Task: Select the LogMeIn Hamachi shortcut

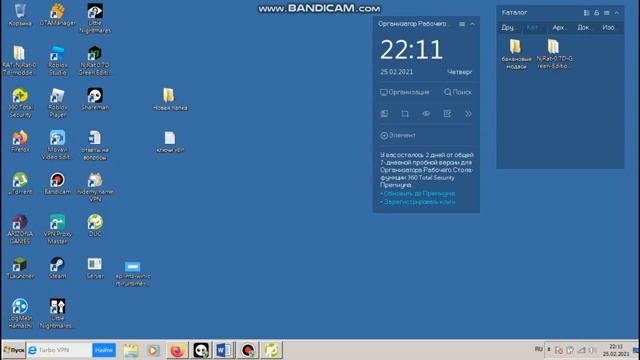Action: [x=20, y=313]
